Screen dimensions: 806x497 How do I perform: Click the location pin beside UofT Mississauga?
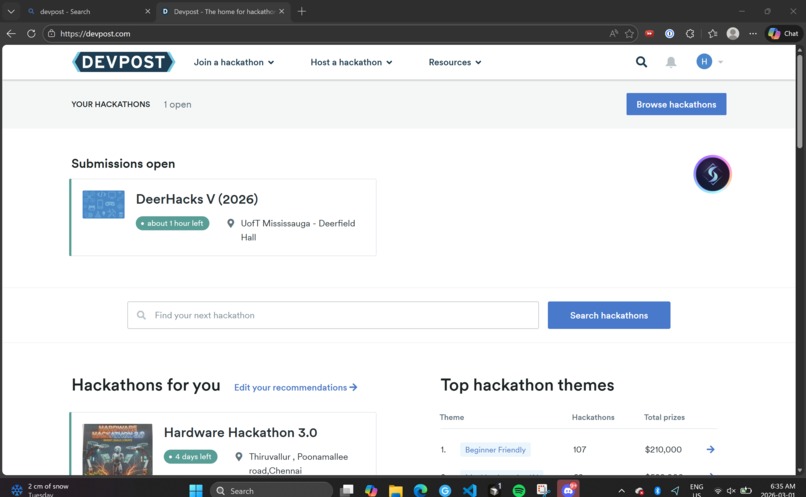[231, 223]
